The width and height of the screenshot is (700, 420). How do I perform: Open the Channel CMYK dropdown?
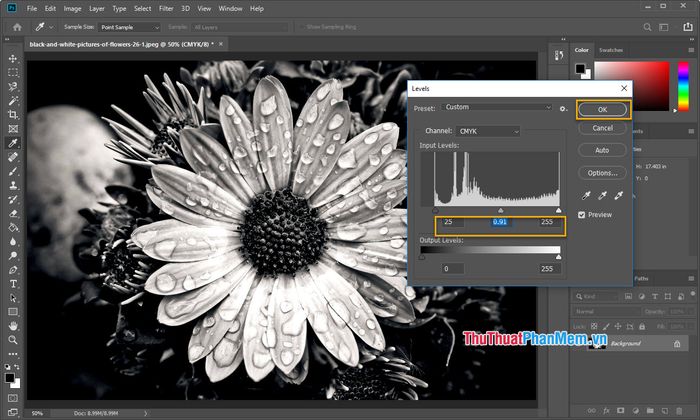[x=488, y=131]
